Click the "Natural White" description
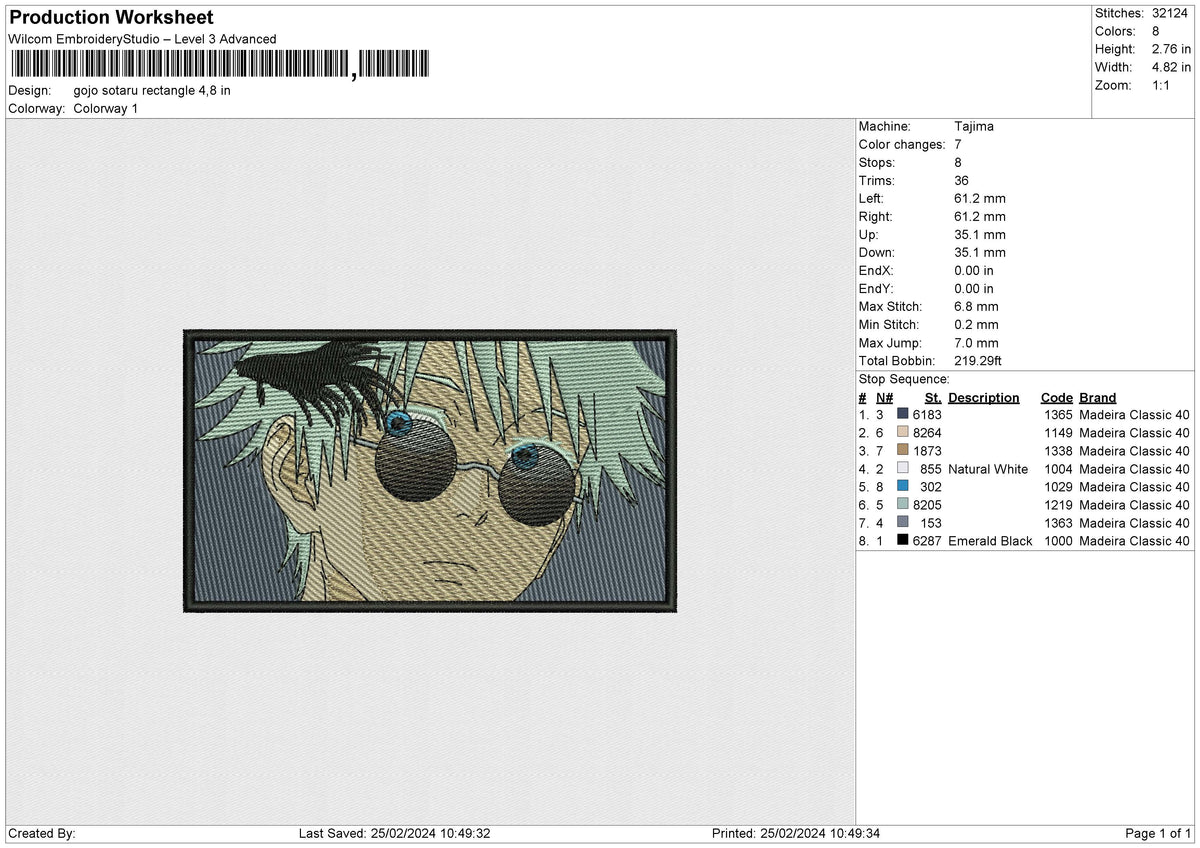 pos(988,469)
